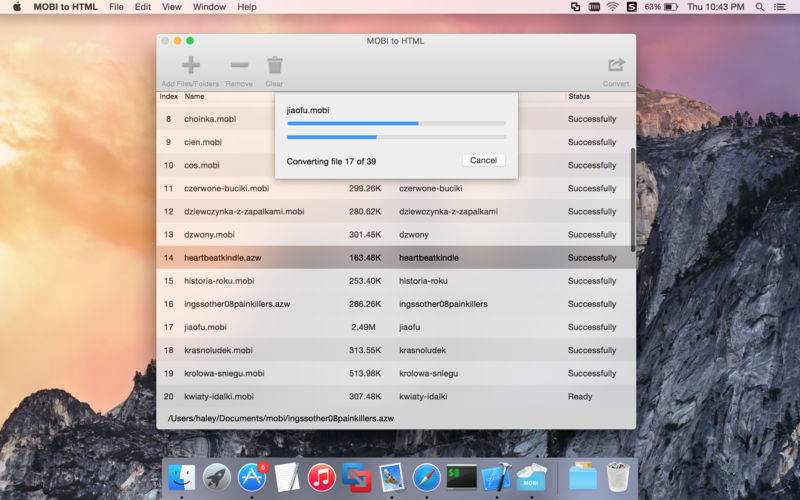Select the kwiaty-idalki.mobi row
800x500 pixels.
396,396
